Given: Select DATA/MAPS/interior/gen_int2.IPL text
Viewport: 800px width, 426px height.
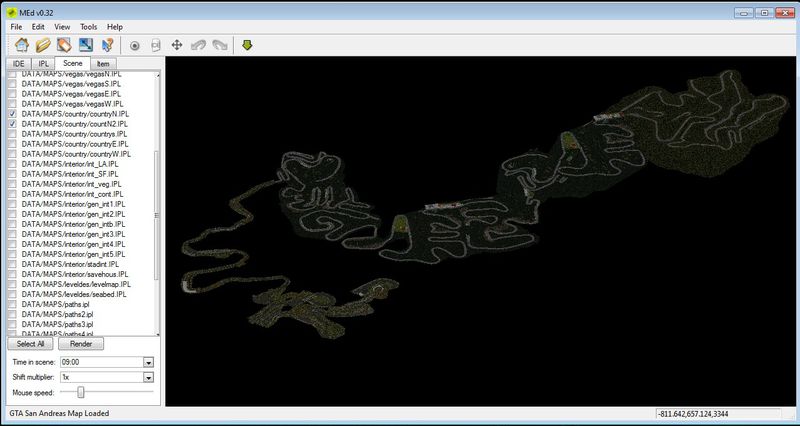Looking at the screenshot, I should pos(73,214).
